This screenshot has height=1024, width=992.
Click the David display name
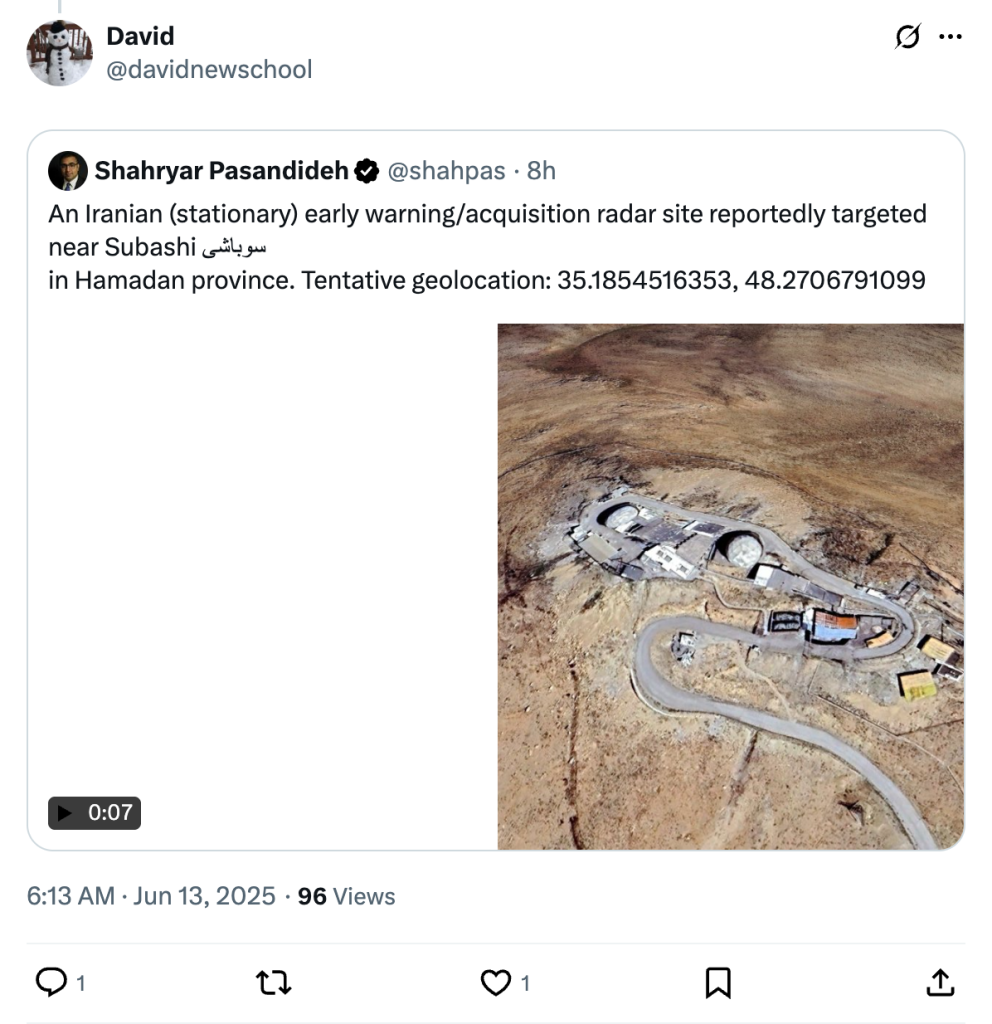coord(140,36)
